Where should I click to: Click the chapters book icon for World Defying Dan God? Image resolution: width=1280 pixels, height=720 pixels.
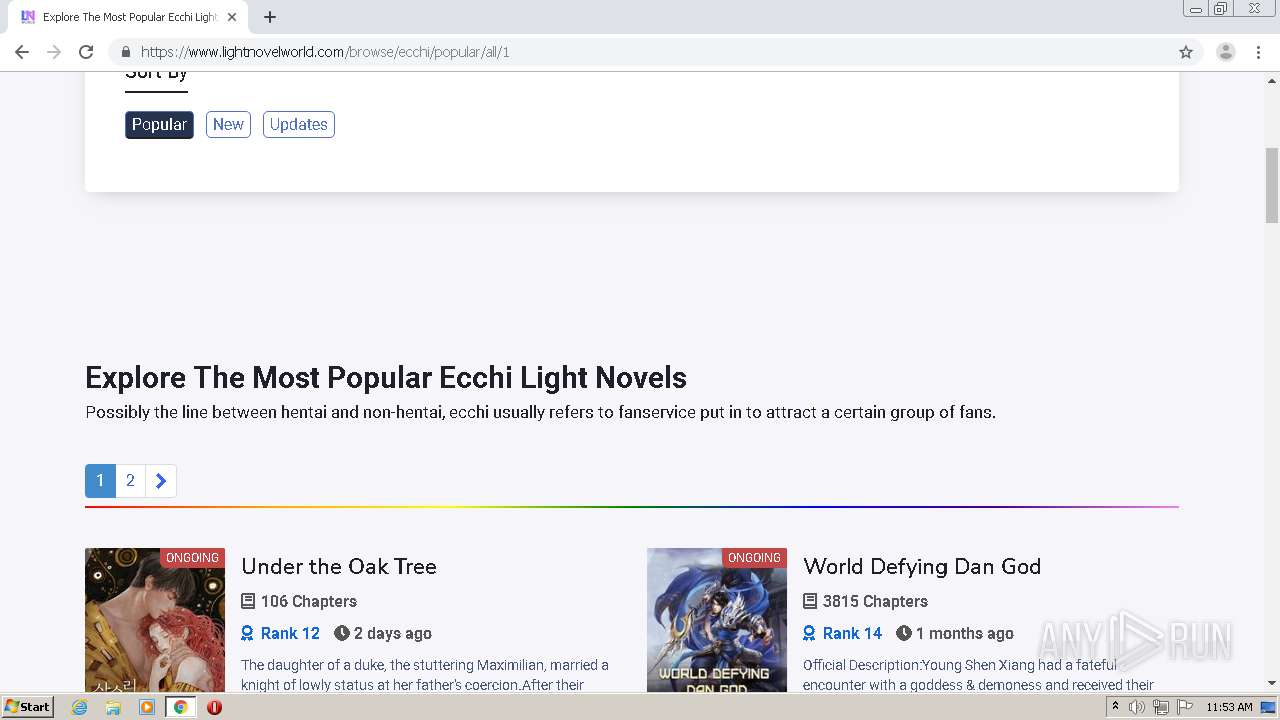(810, 601)
